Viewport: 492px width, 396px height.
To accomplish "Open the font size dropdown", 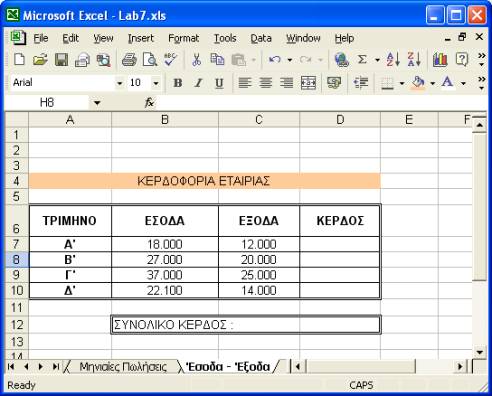I will (x=156, y=83).
